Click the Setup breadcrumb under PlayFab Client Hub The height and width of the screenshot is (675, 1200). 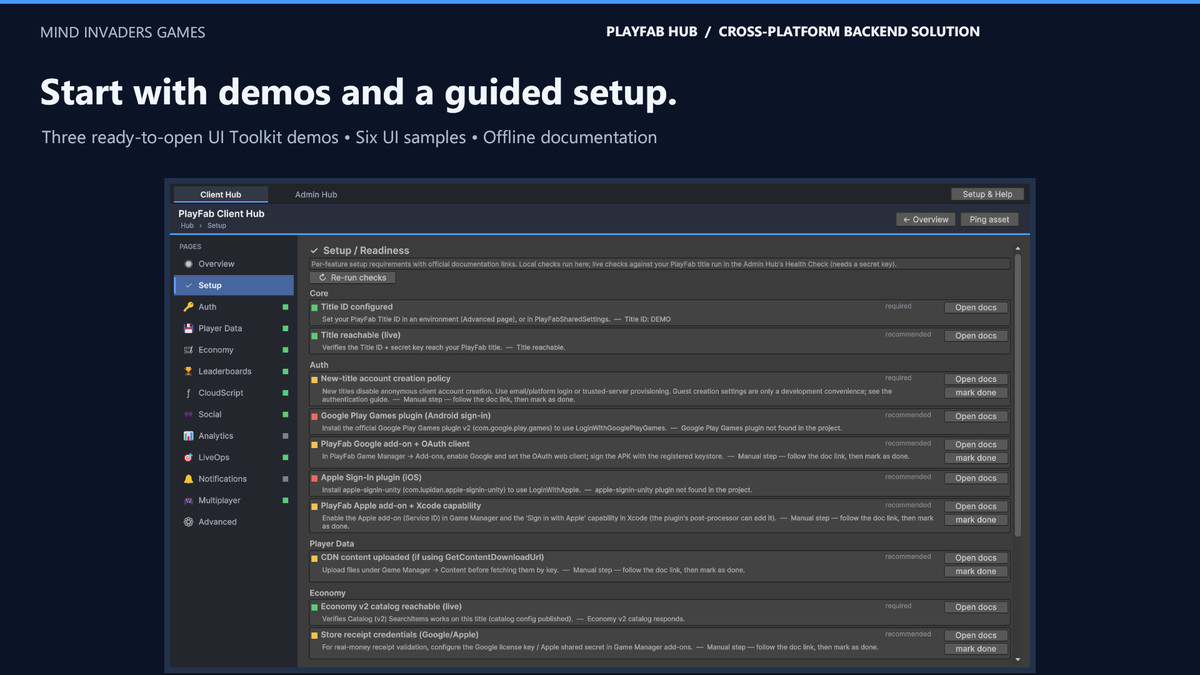tap(217, 226)
